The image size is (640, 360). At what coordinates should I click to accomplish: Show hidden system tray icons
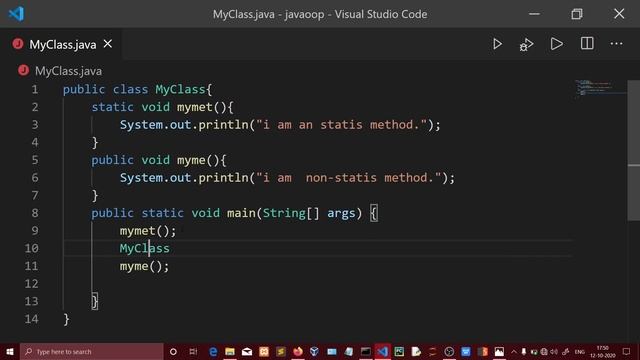point(514,351)
